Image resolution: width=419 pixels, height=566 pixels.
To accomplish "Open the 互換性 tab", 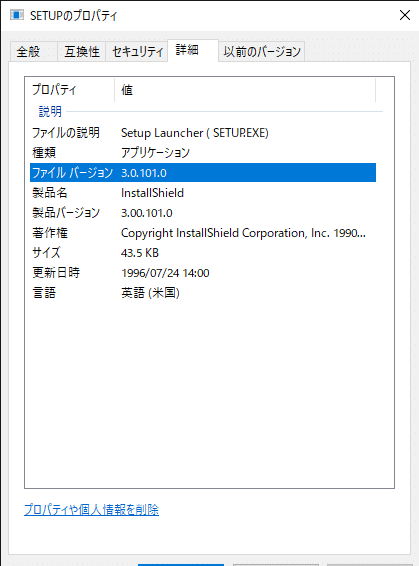I will (82, 52).
